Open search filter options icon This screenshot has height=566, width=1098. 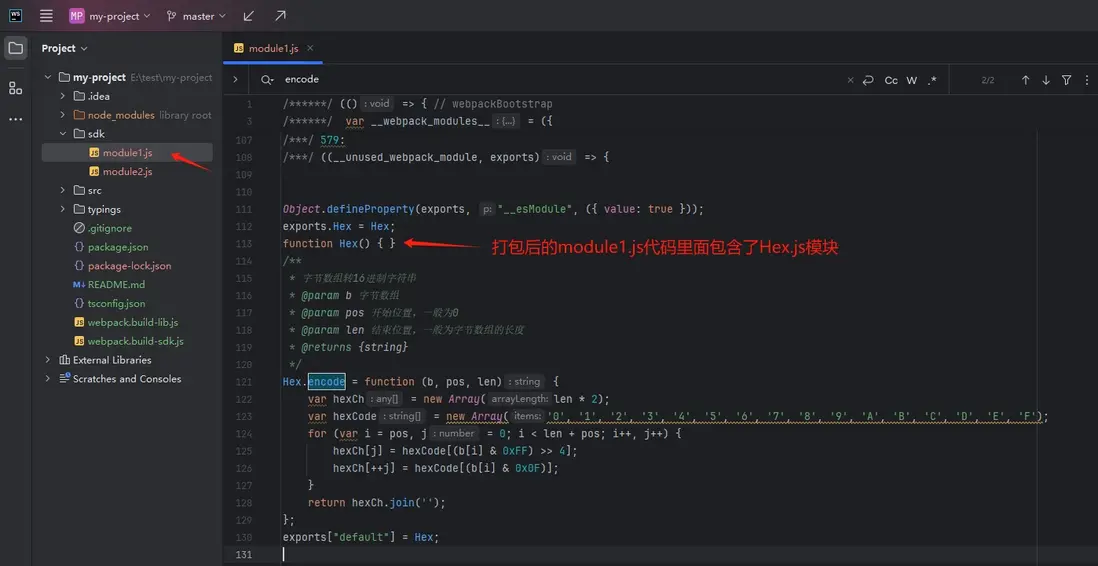pos(1066,80)
